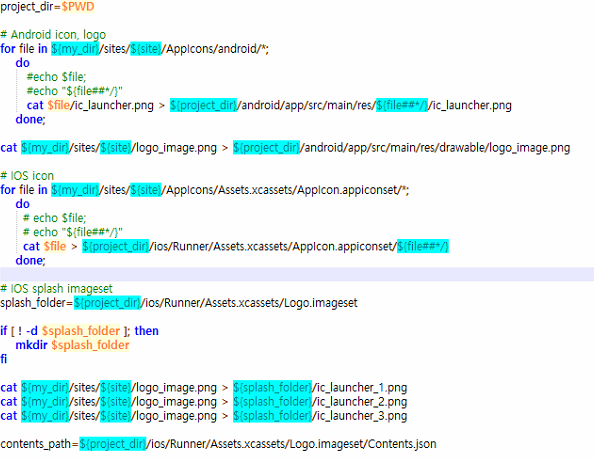Click '/android/app/src/main/res/' in the ic_launcher line
This screenshot has height=460, width=594.
tap(306, 105)
